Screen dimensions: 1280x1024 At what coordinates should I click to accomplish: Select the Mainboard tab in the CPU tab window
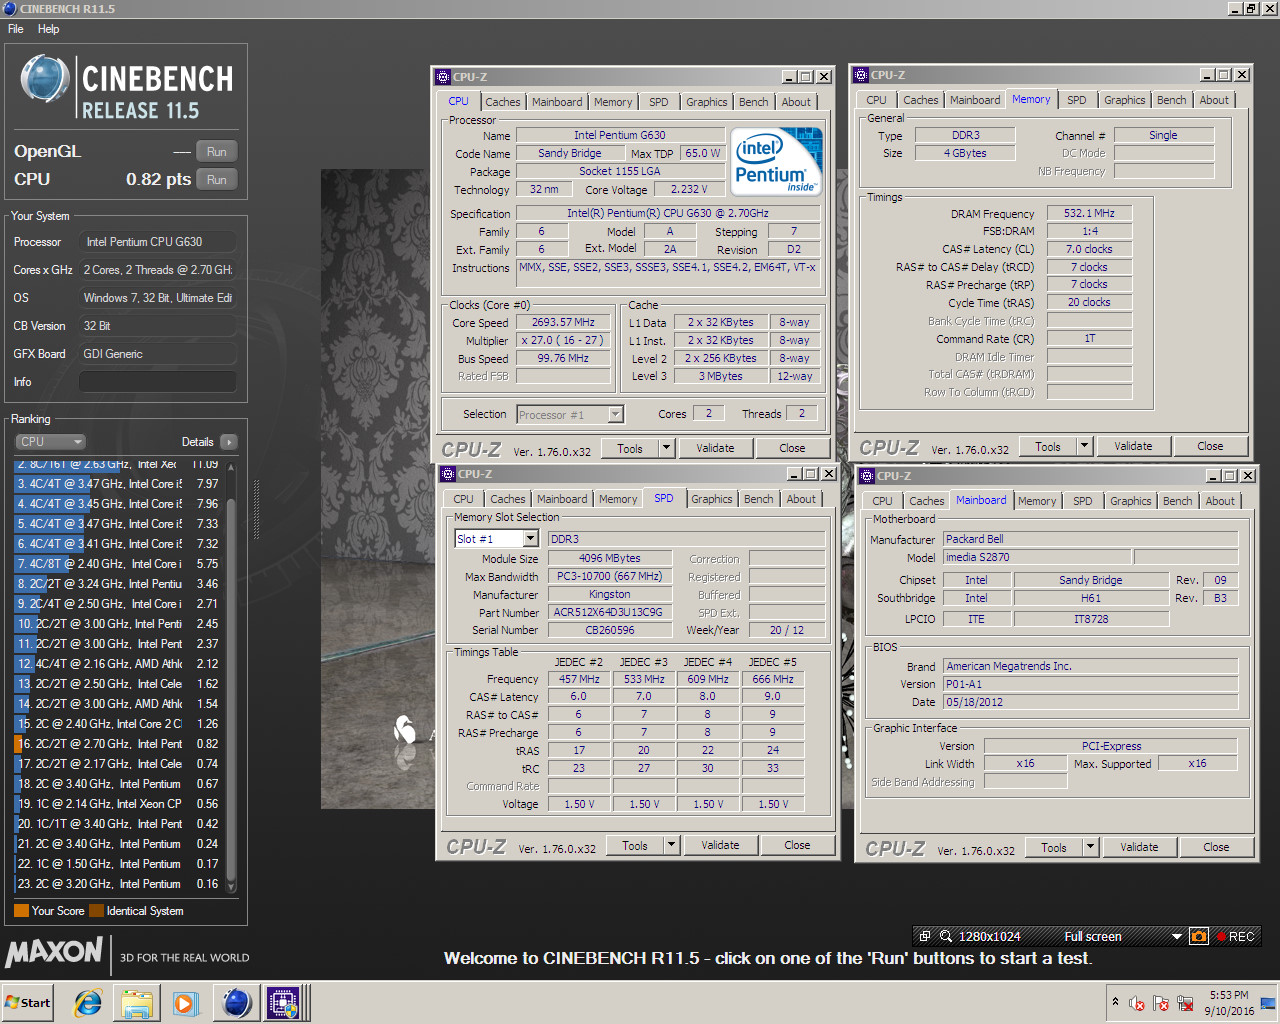pyautogui.click(x=557, y=102)
